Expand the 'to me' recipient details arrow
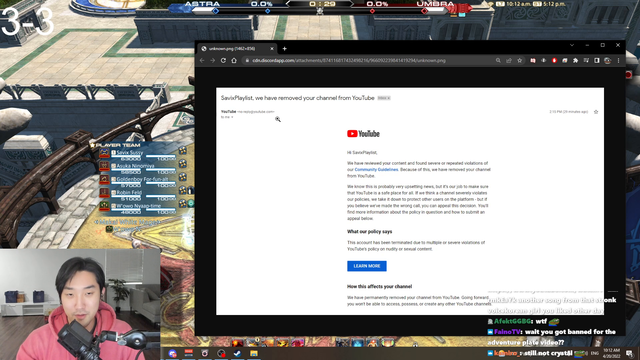640x360 pixels. tap(232, 117)
